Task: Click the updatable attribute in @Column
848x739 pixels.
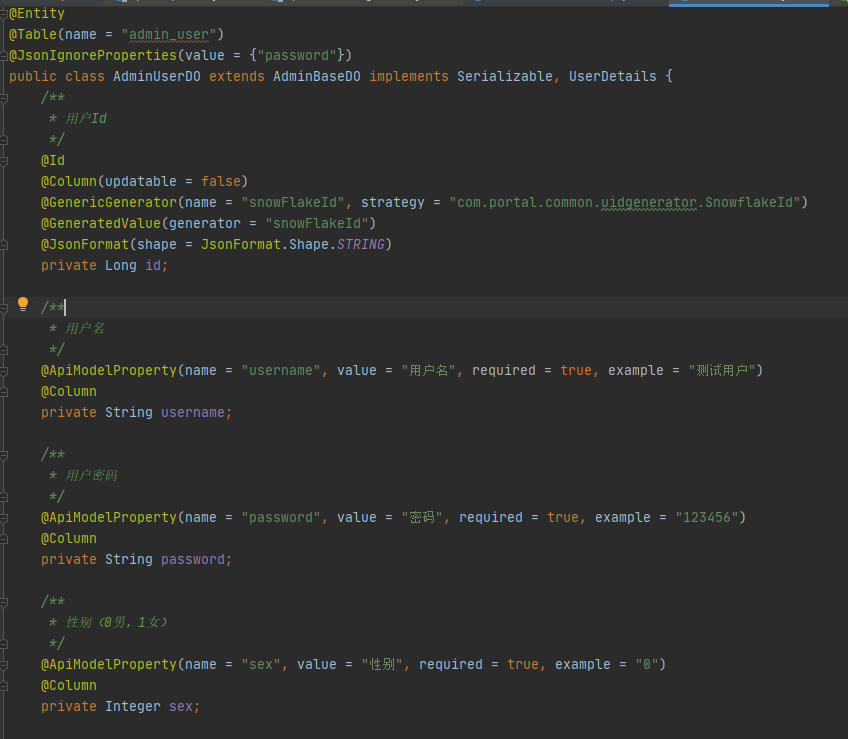Action: pos(141,182)
